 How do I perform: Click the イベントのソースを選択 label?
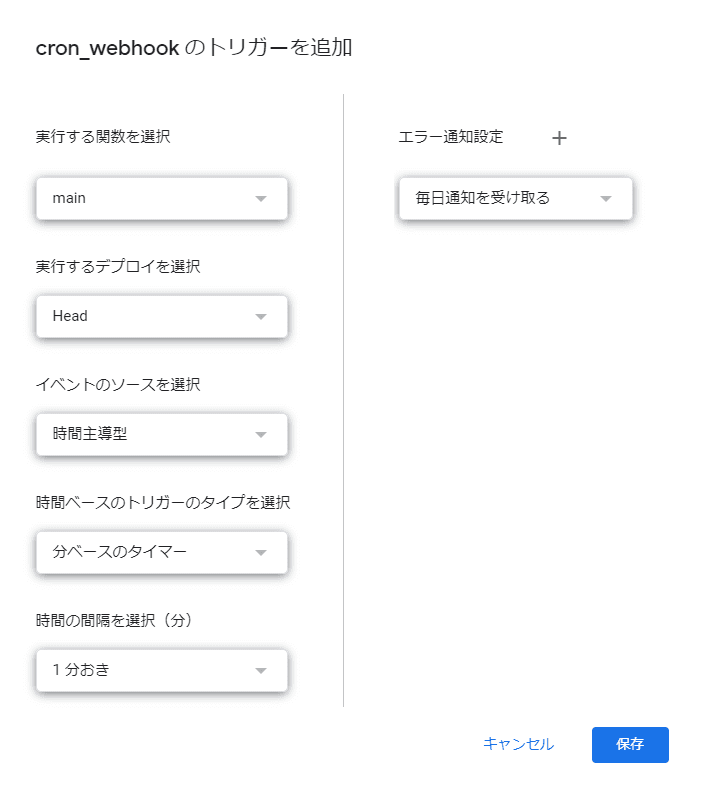click(x=117, y=384)
